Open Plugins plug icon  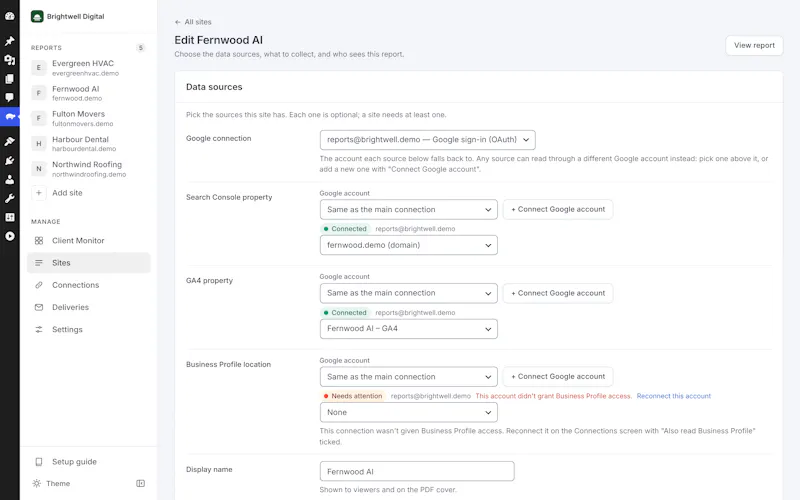(10, 161)
